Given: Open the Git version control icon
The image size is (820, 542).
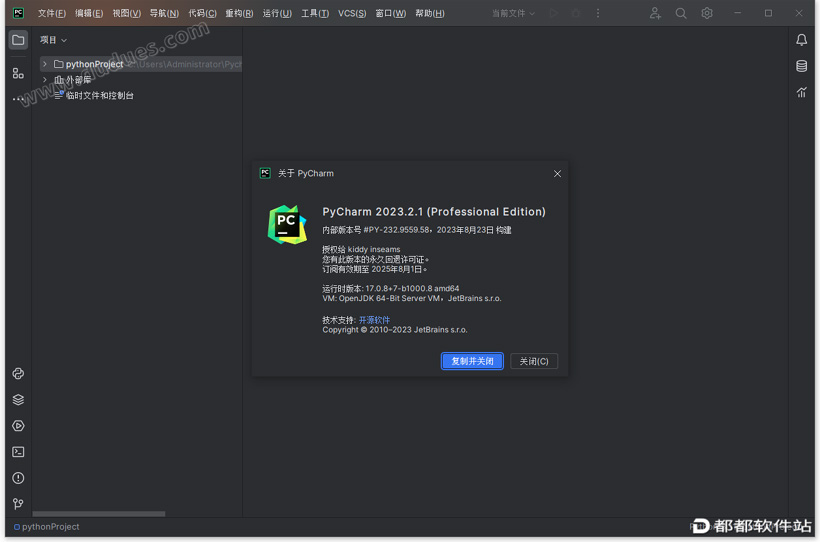Looking at the screenshot, I should click(x=18, y=504).
